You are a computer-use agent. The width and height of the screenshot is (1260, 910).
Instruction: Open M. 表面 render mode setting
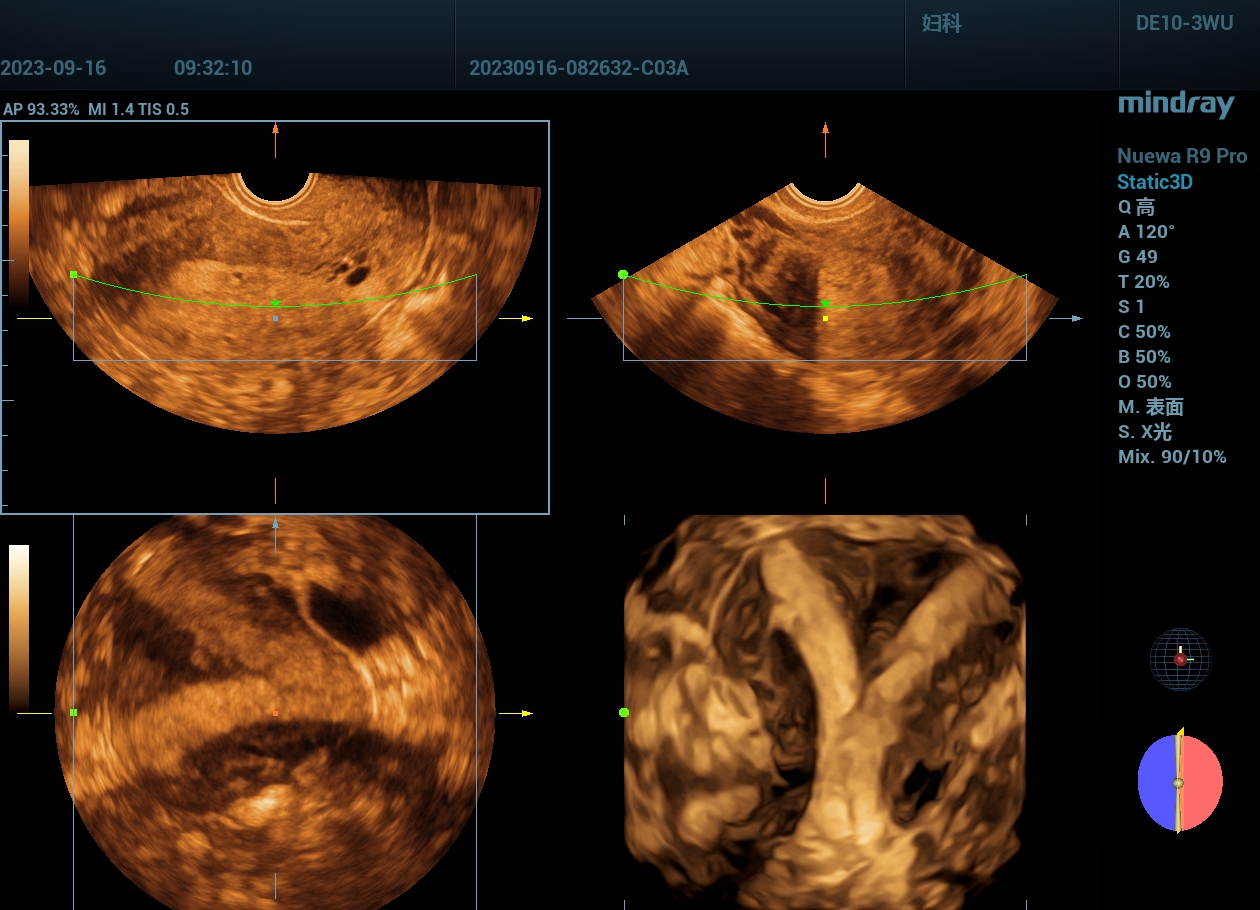click(x=1150, y=407)
